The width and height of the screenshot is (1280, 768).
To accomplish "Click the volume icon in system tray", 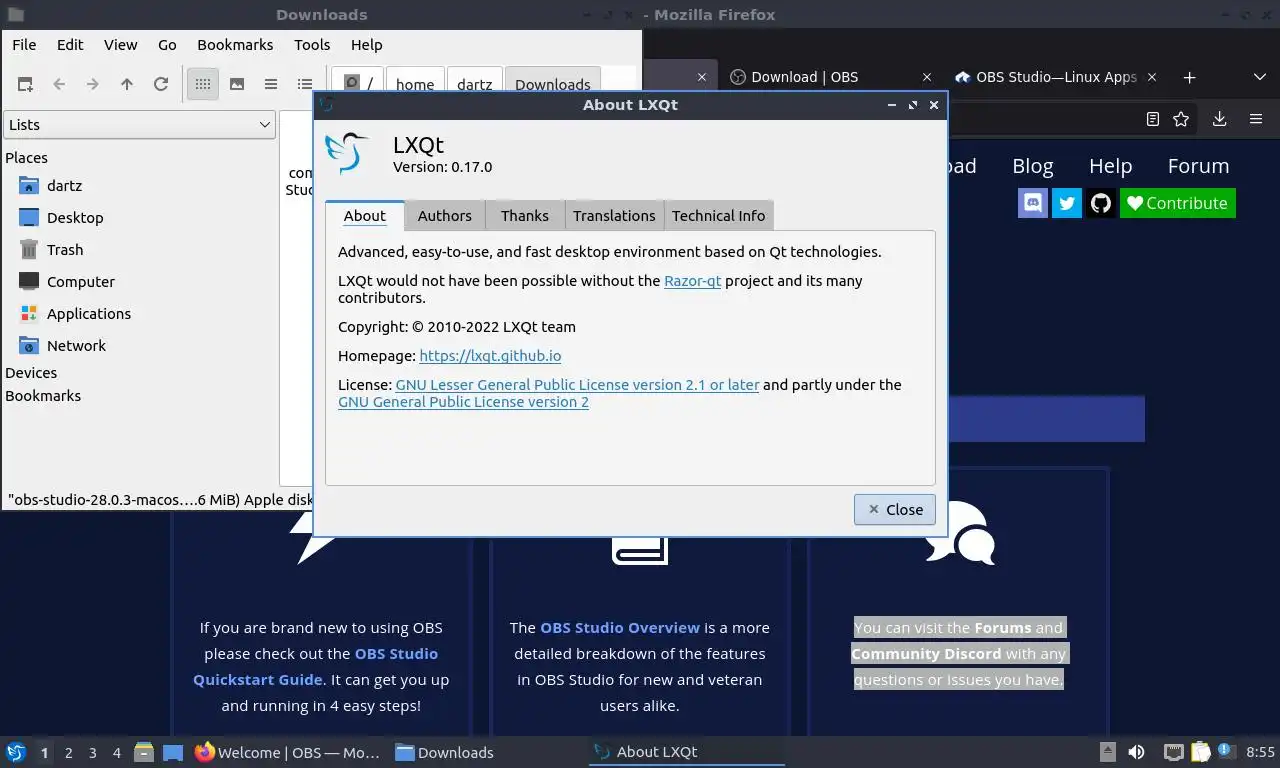I will click(x=1136, y=752).
